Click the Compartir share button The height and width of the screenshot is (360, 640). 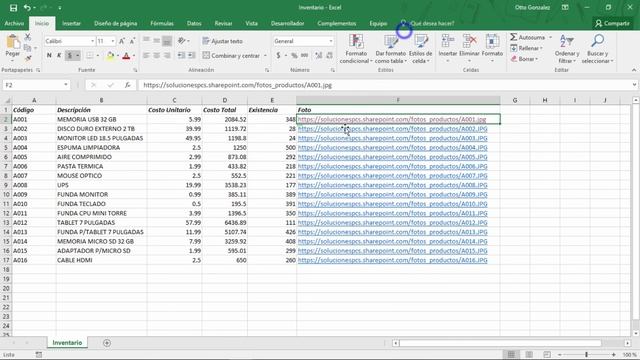pyautogui.click(x=612, y=23)
